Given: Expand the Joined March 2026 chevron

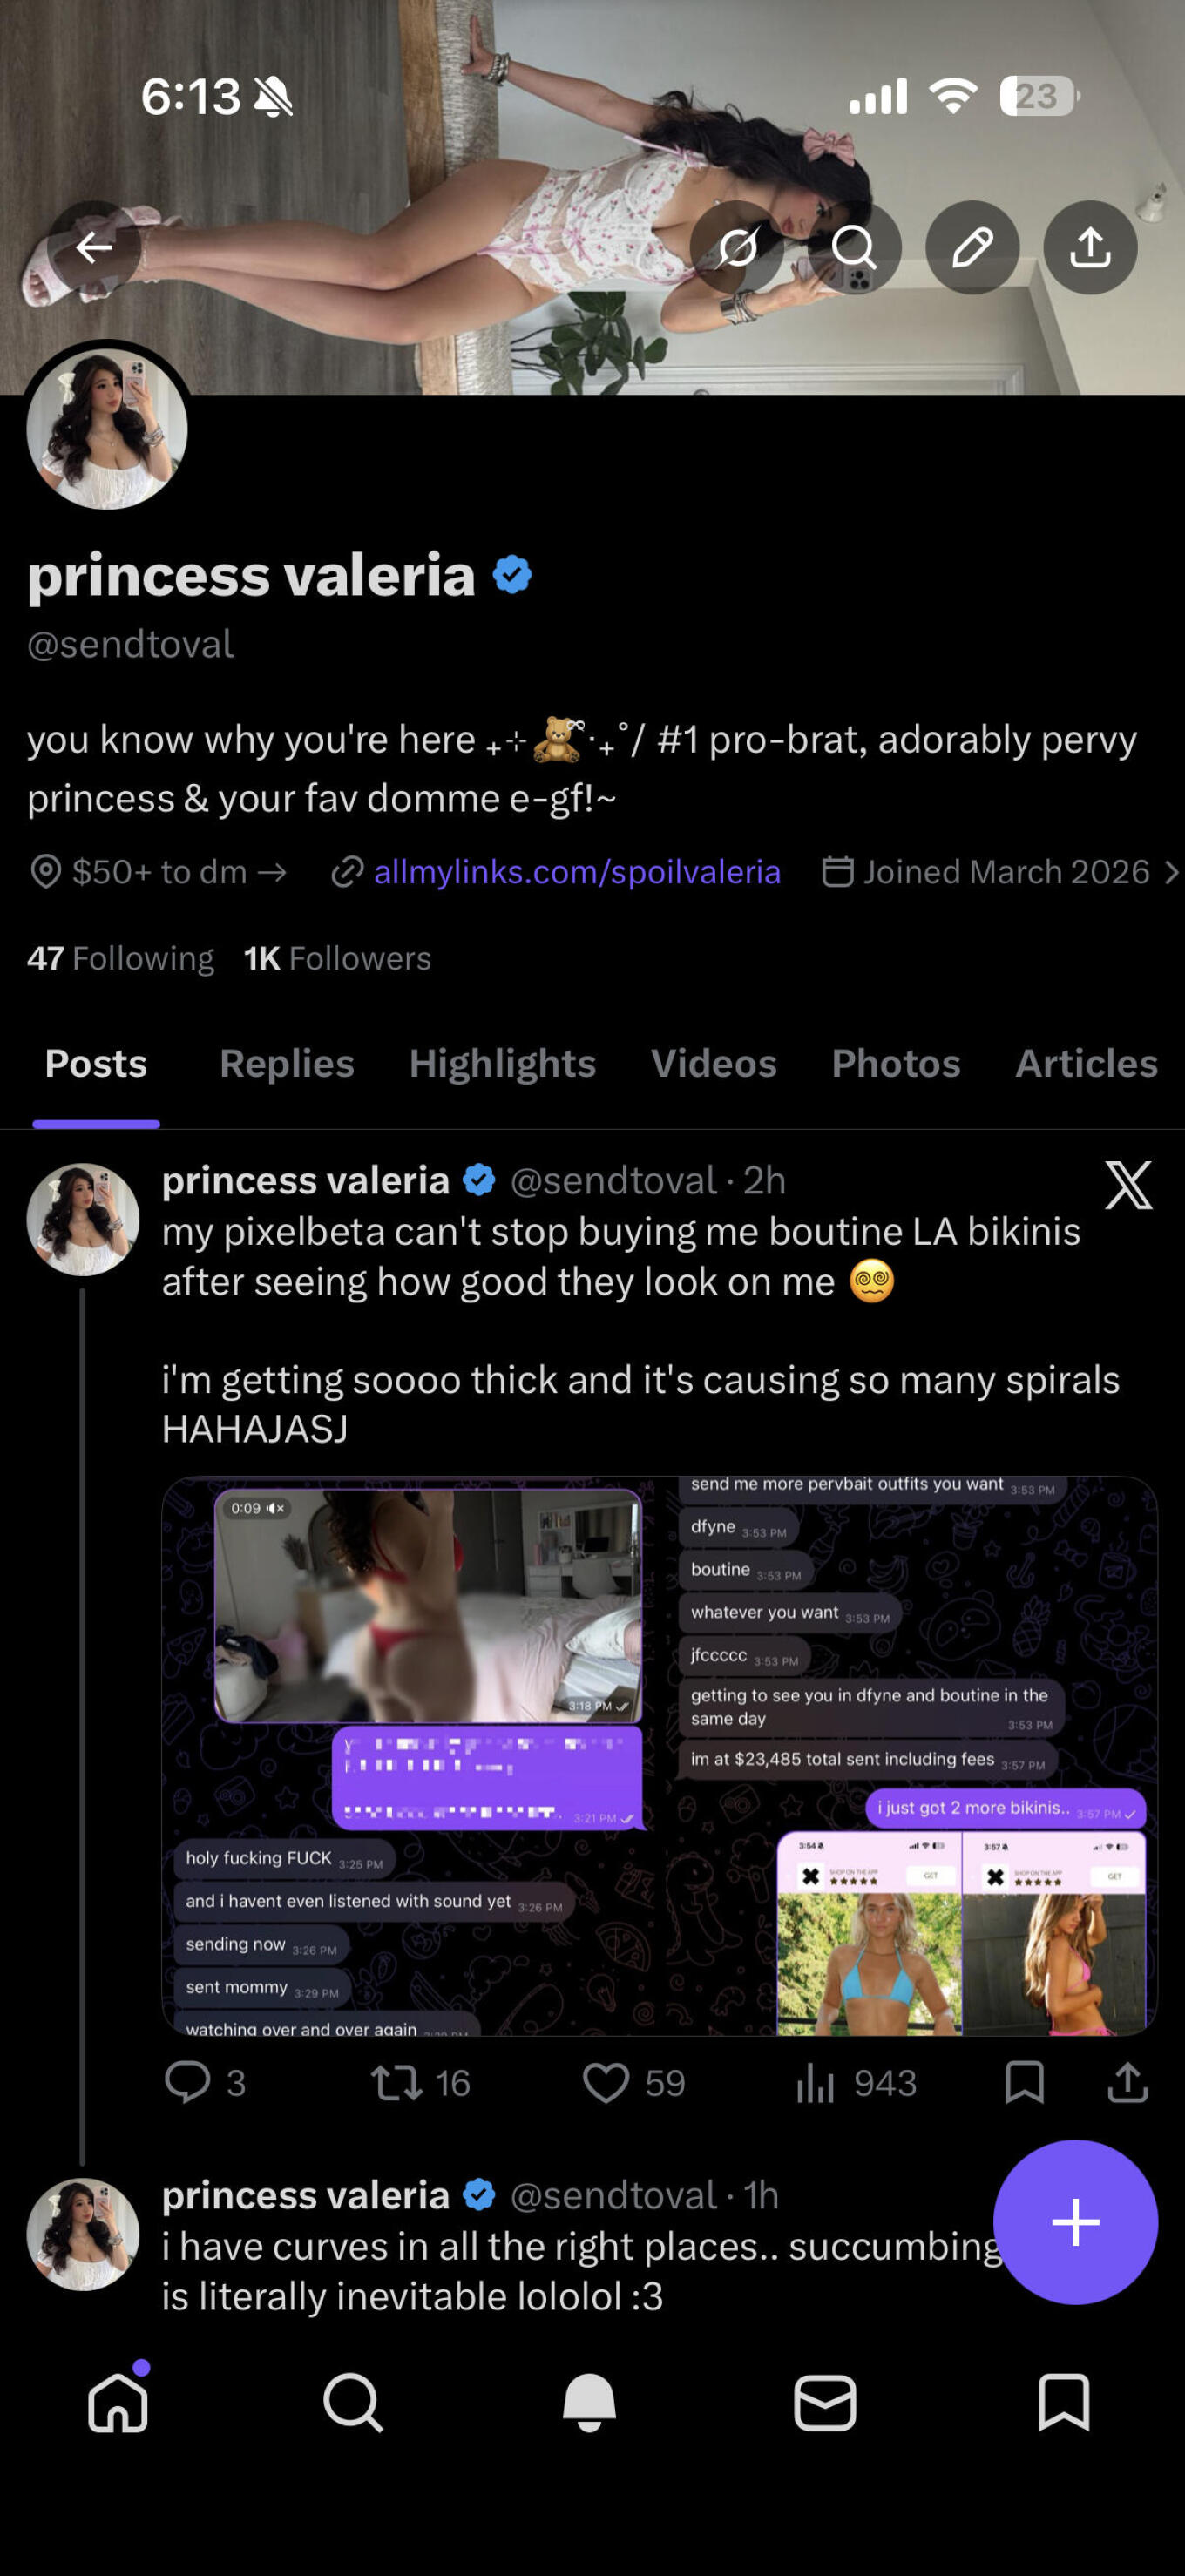Looking at the screenshot, I should [x=1172, y=872].
